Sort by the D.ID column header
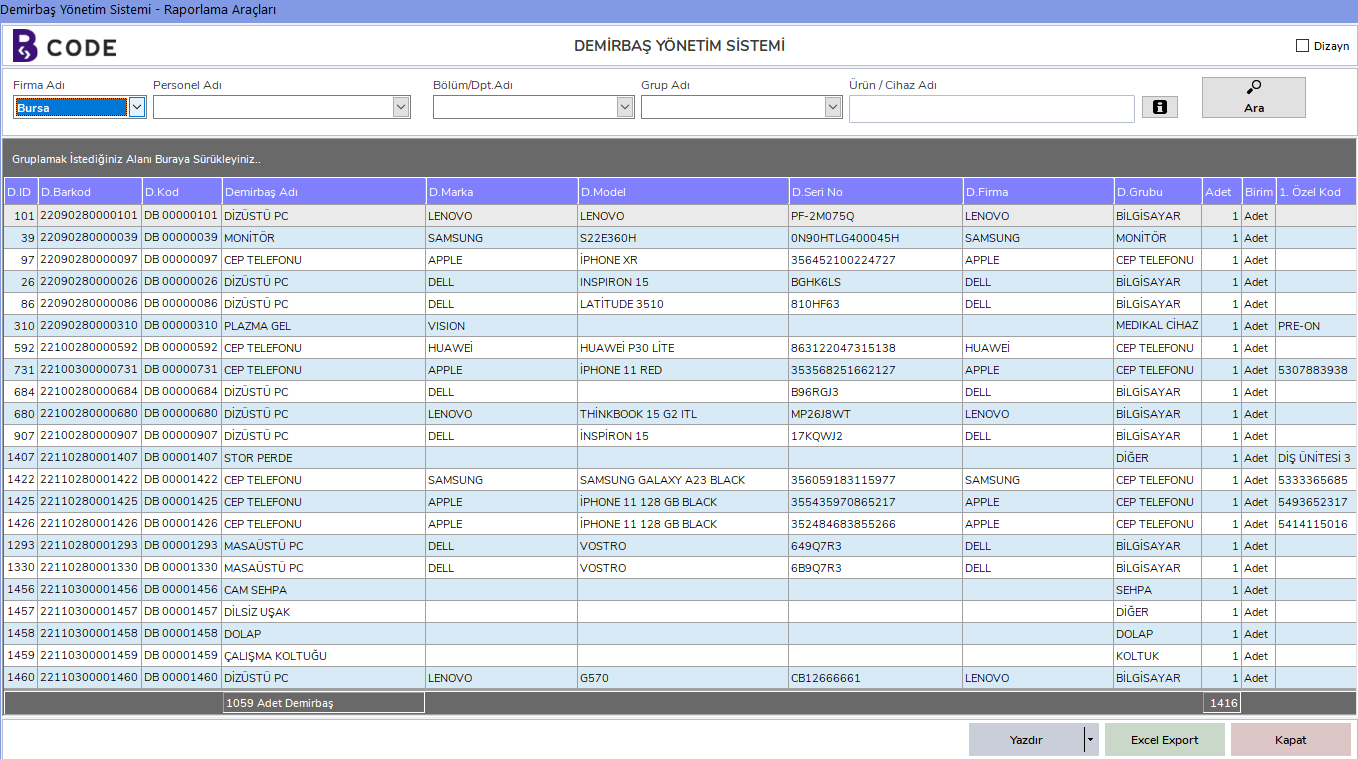The height and width of the screenshot is (759, 1358). [x=20, y=192]
